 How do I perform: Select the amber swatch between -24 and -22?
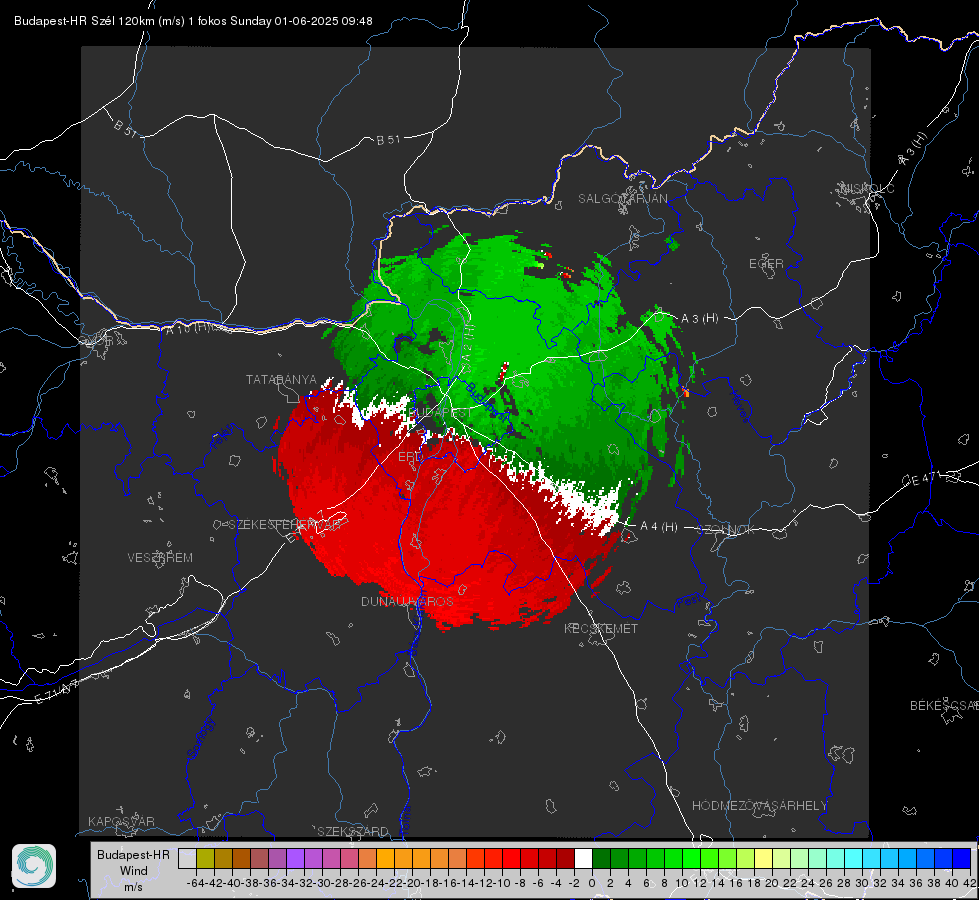click(385, 858)
